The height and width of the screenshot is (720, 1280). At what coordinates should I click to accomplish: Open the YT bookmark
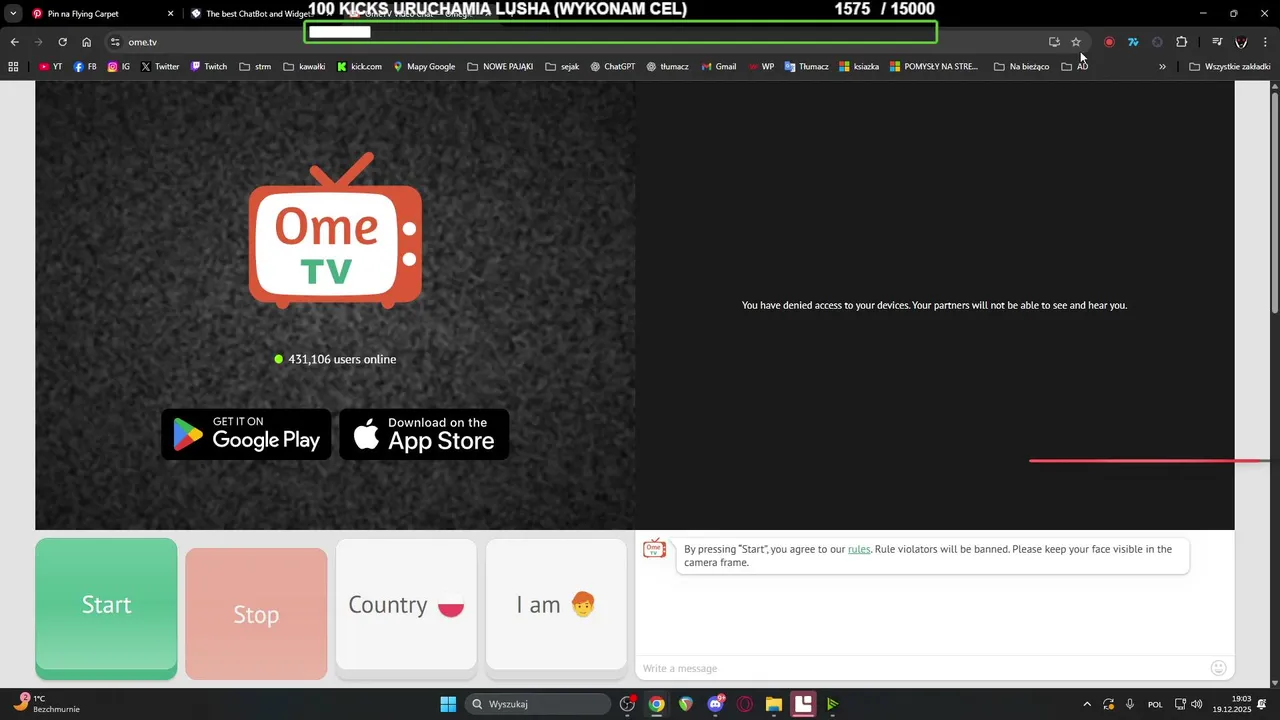coord(51,67)
